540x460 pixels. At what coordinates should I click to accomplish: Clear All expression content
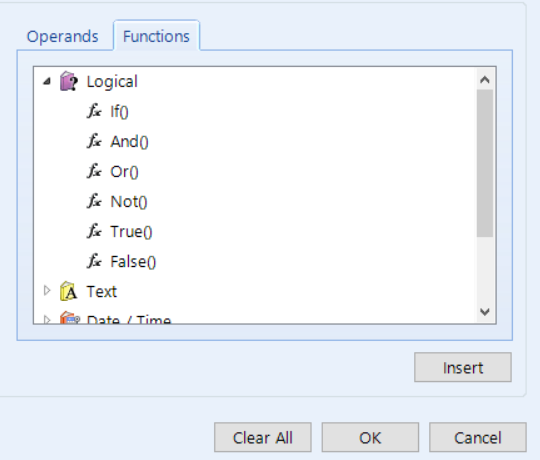coord(262,437)
